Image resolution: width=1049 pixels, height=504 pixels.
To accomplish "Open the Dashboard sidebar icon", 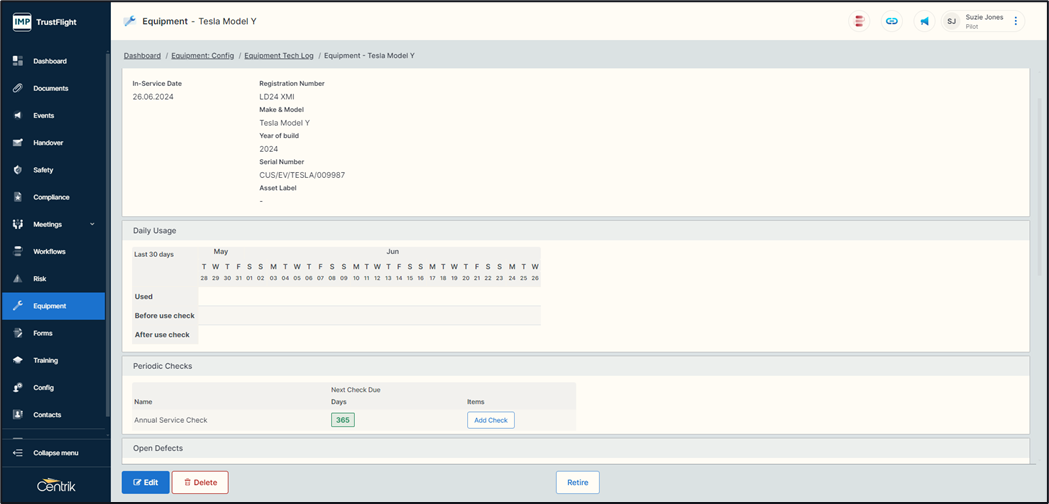I will (18, 61).
